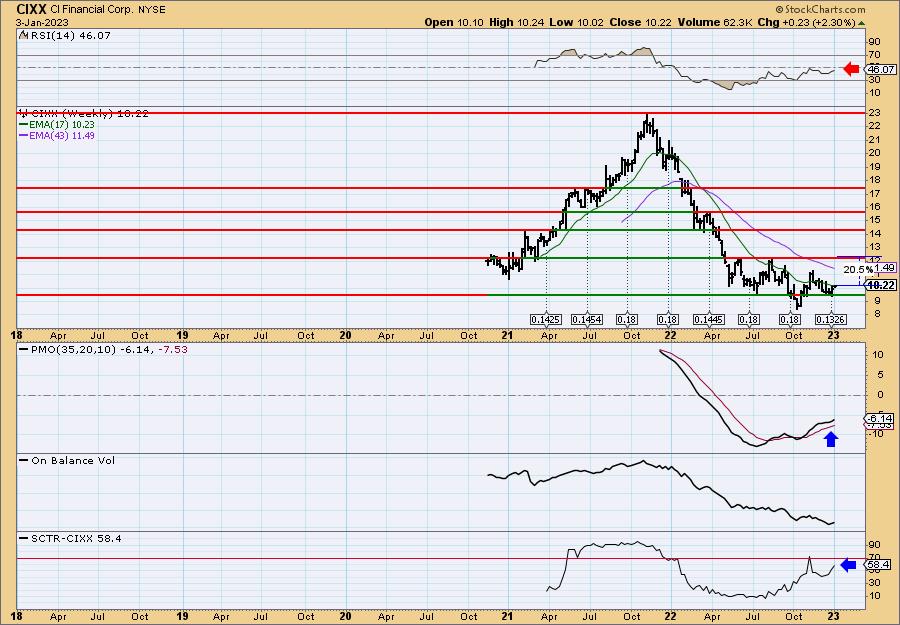Click the 90 level on the RSI axis
The height and width of the screenshot is (625, 900).
pos(875,42)
